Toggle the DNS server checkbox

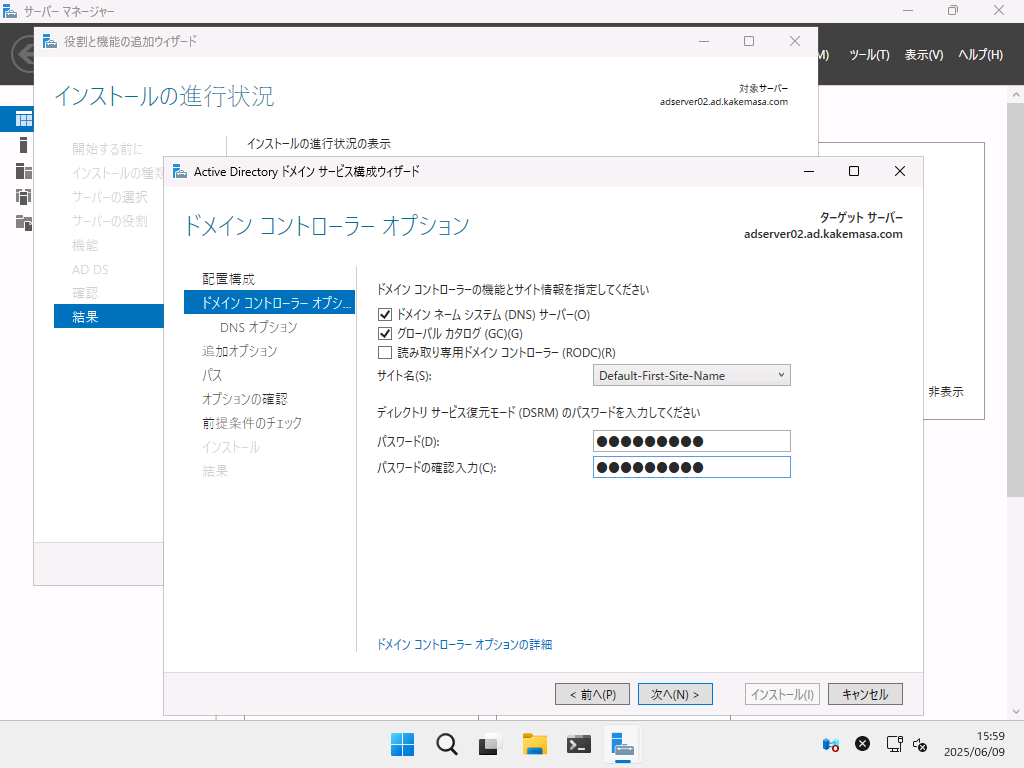click(x=385, y=315)
